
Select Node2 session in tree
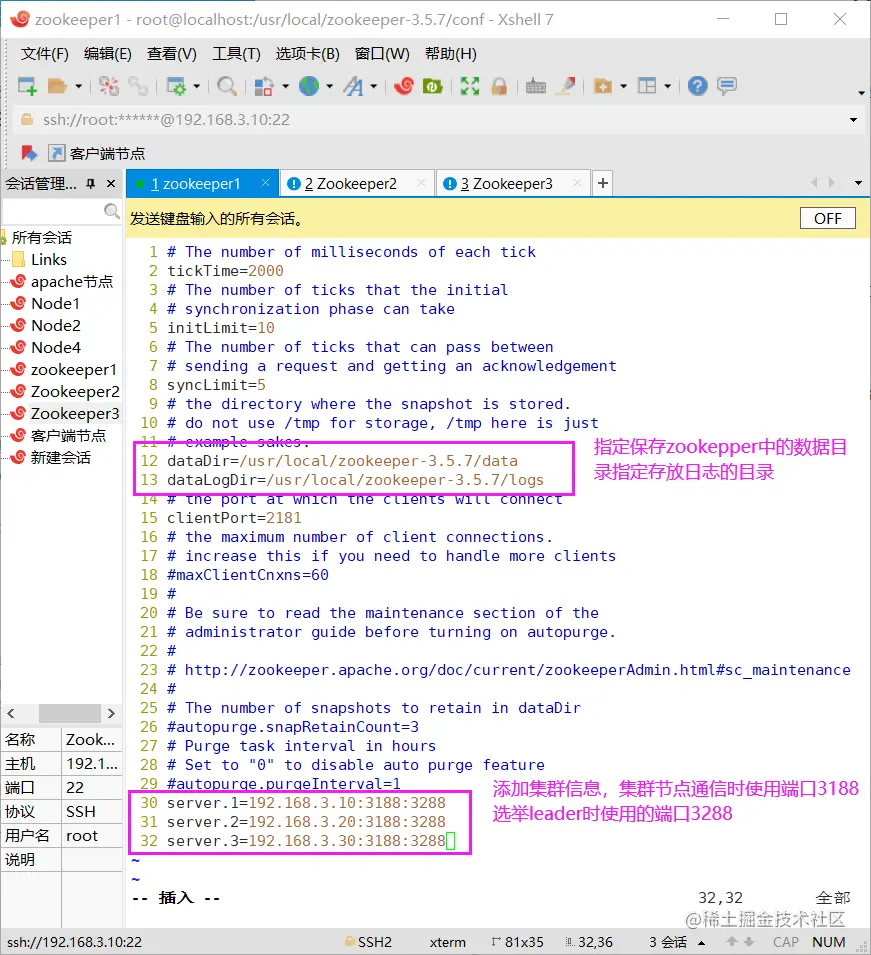(x=55, y=325)
